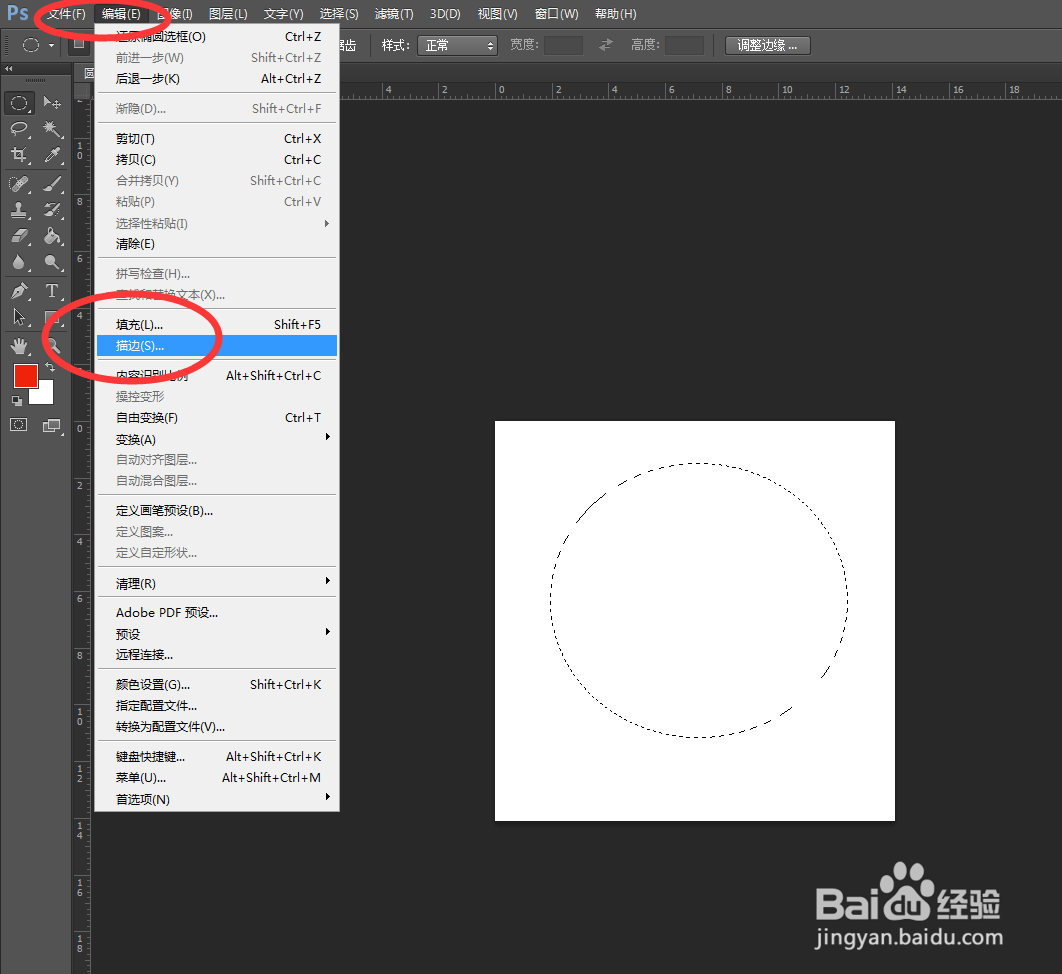Choose Adobe PDF 预设... menu entry

click(x=217, y=612)
